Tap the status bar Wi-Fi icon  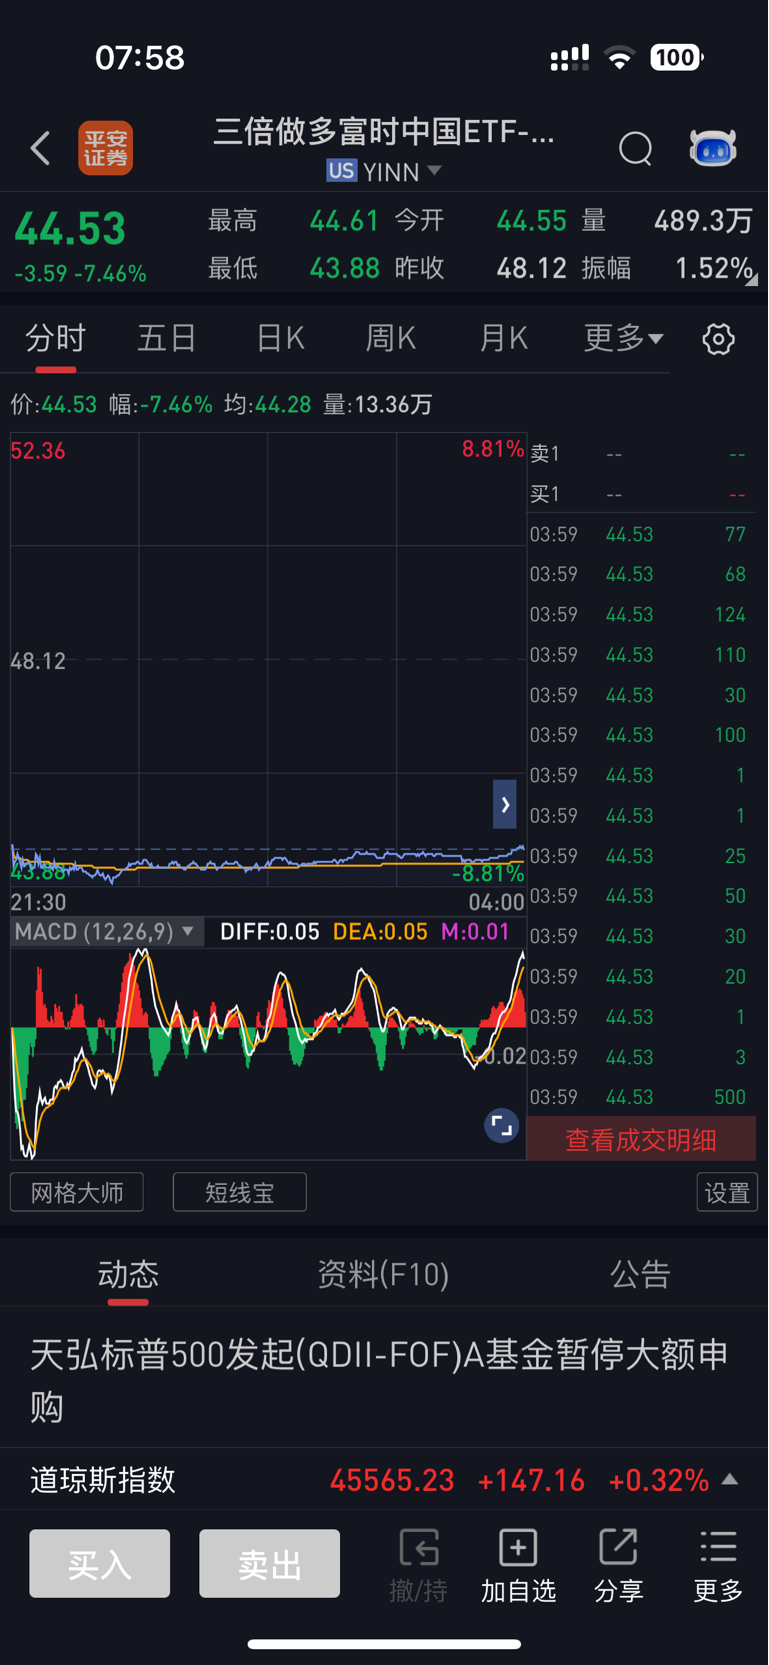(620, 57)
